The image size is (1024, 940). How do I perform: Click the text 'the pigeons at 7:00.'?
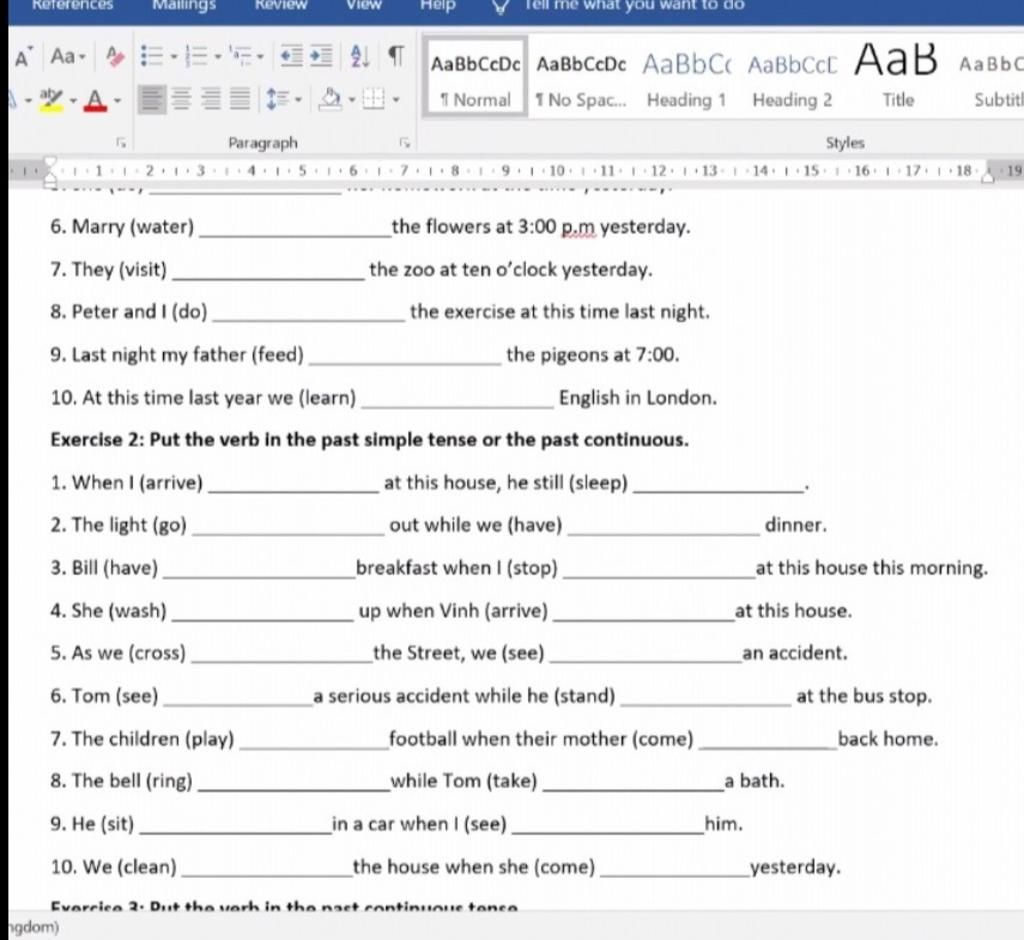tap(593, 354)
